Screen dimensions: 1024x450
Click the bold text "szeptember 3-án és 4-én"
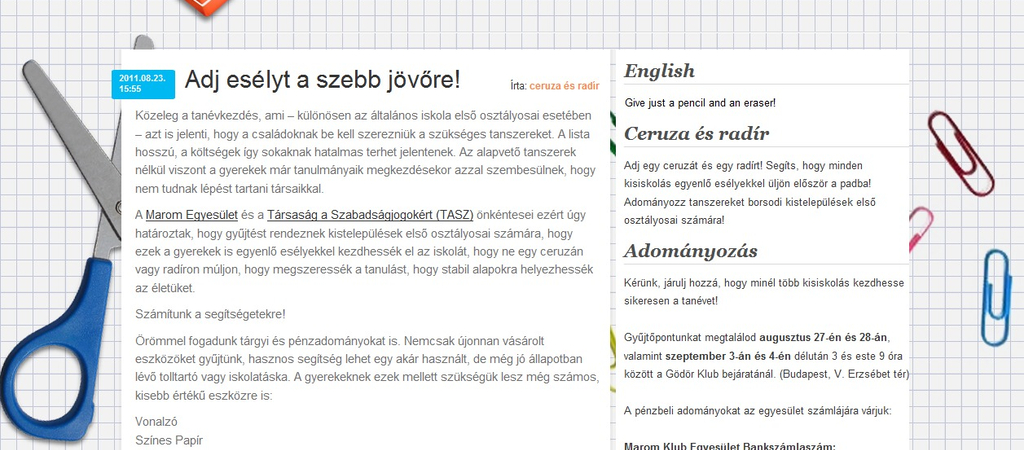click(728, 356)
